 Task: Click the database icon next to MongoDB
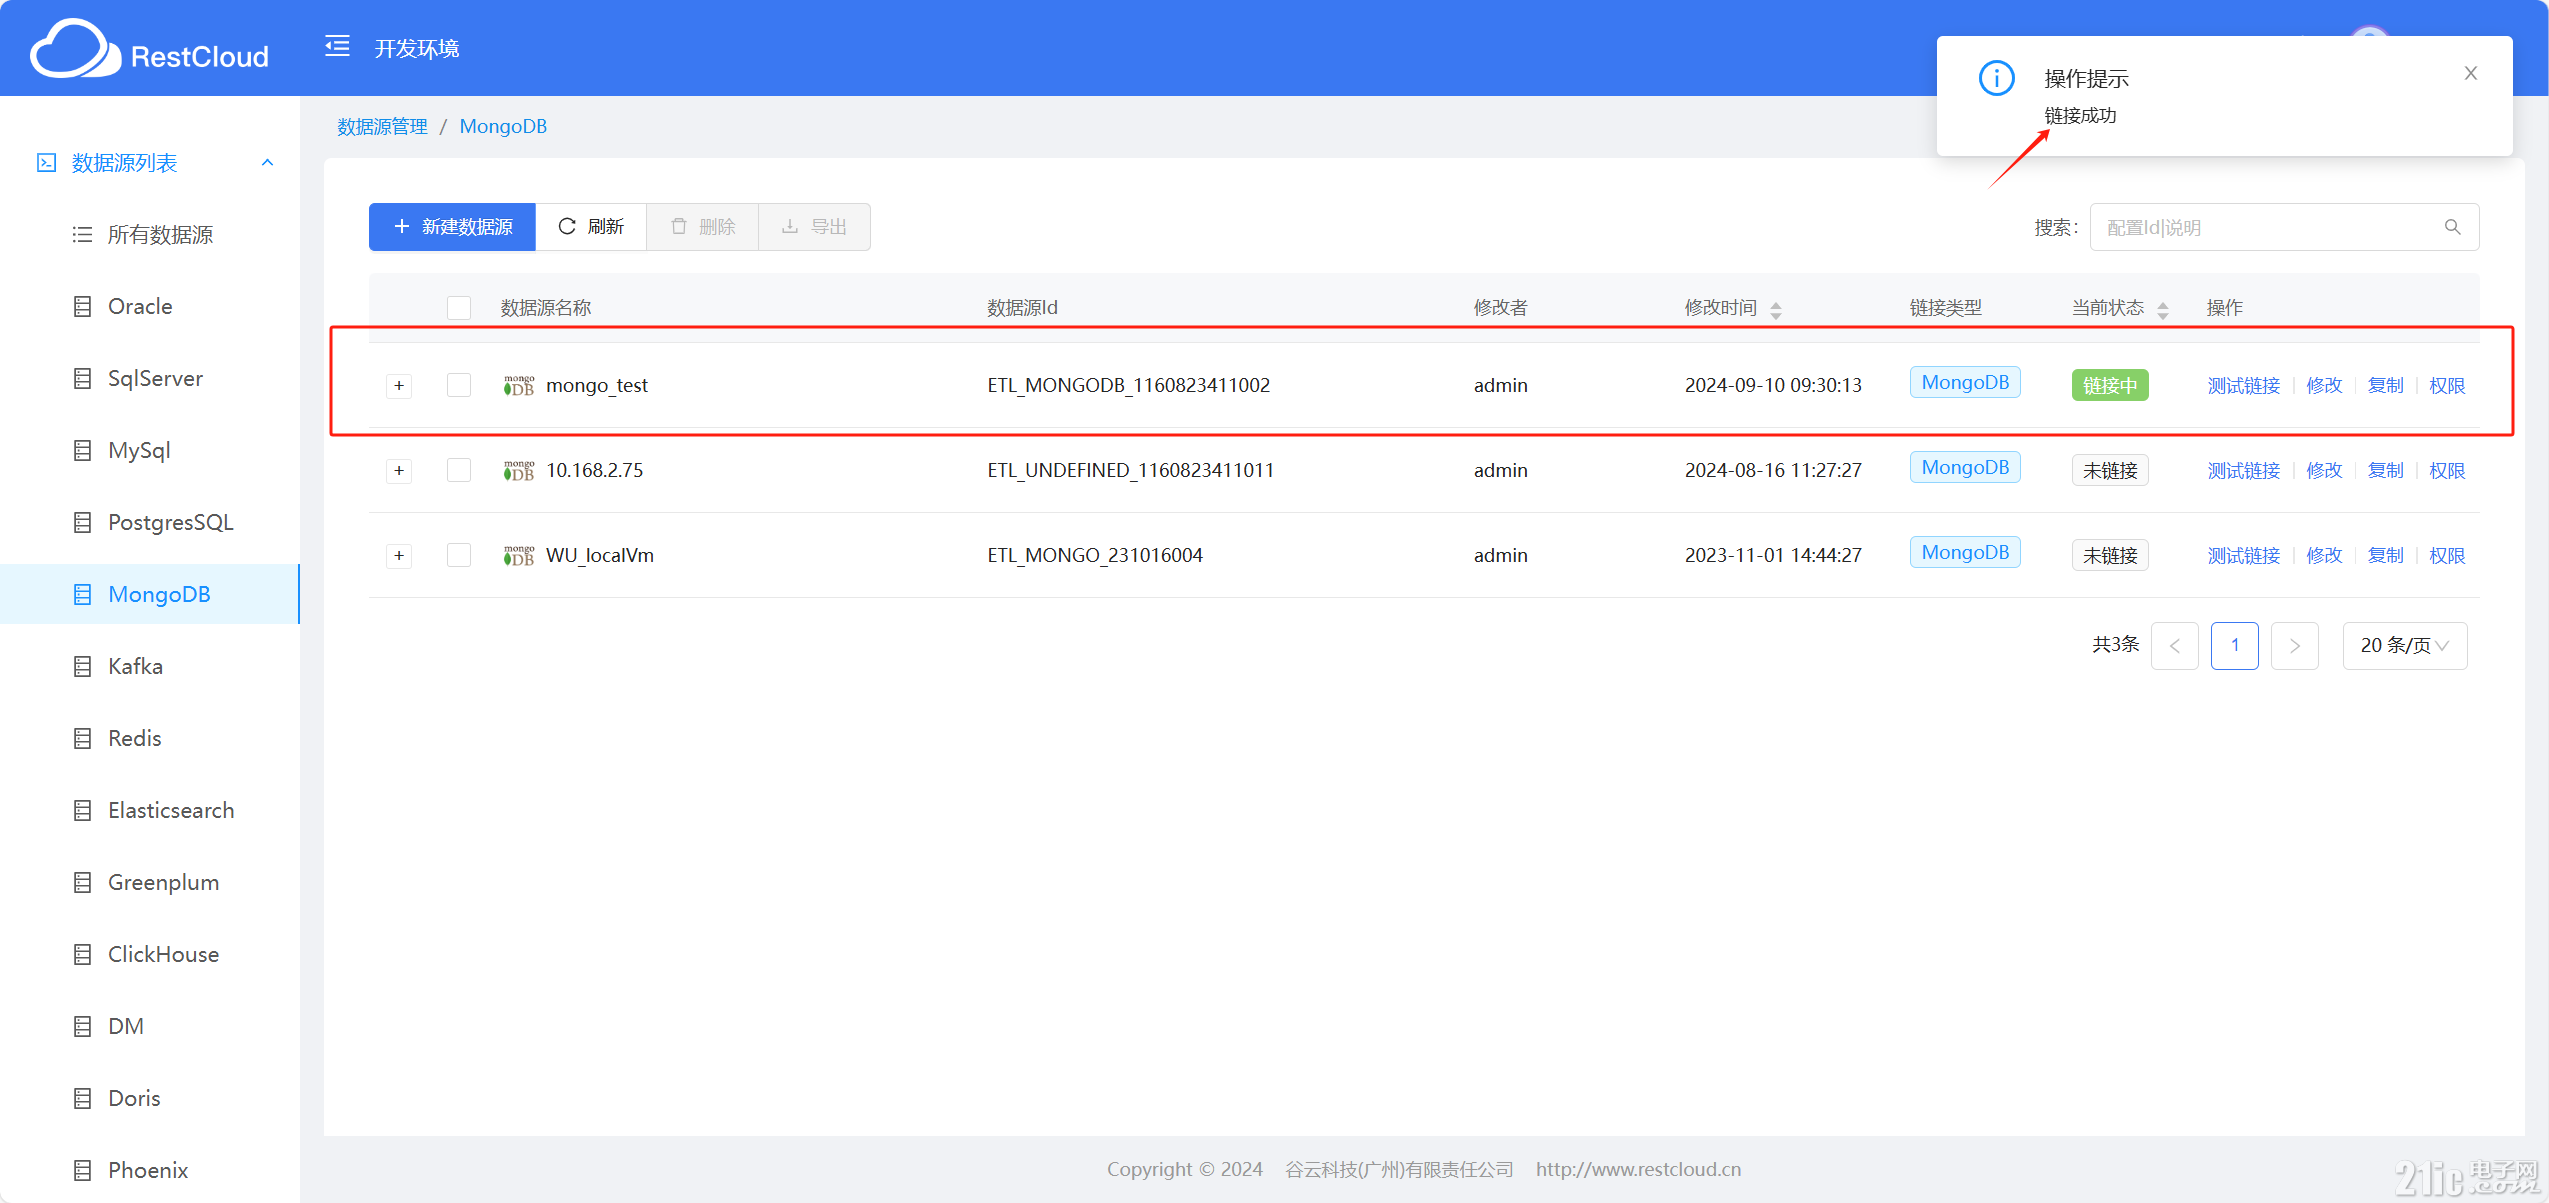(82, 594)
